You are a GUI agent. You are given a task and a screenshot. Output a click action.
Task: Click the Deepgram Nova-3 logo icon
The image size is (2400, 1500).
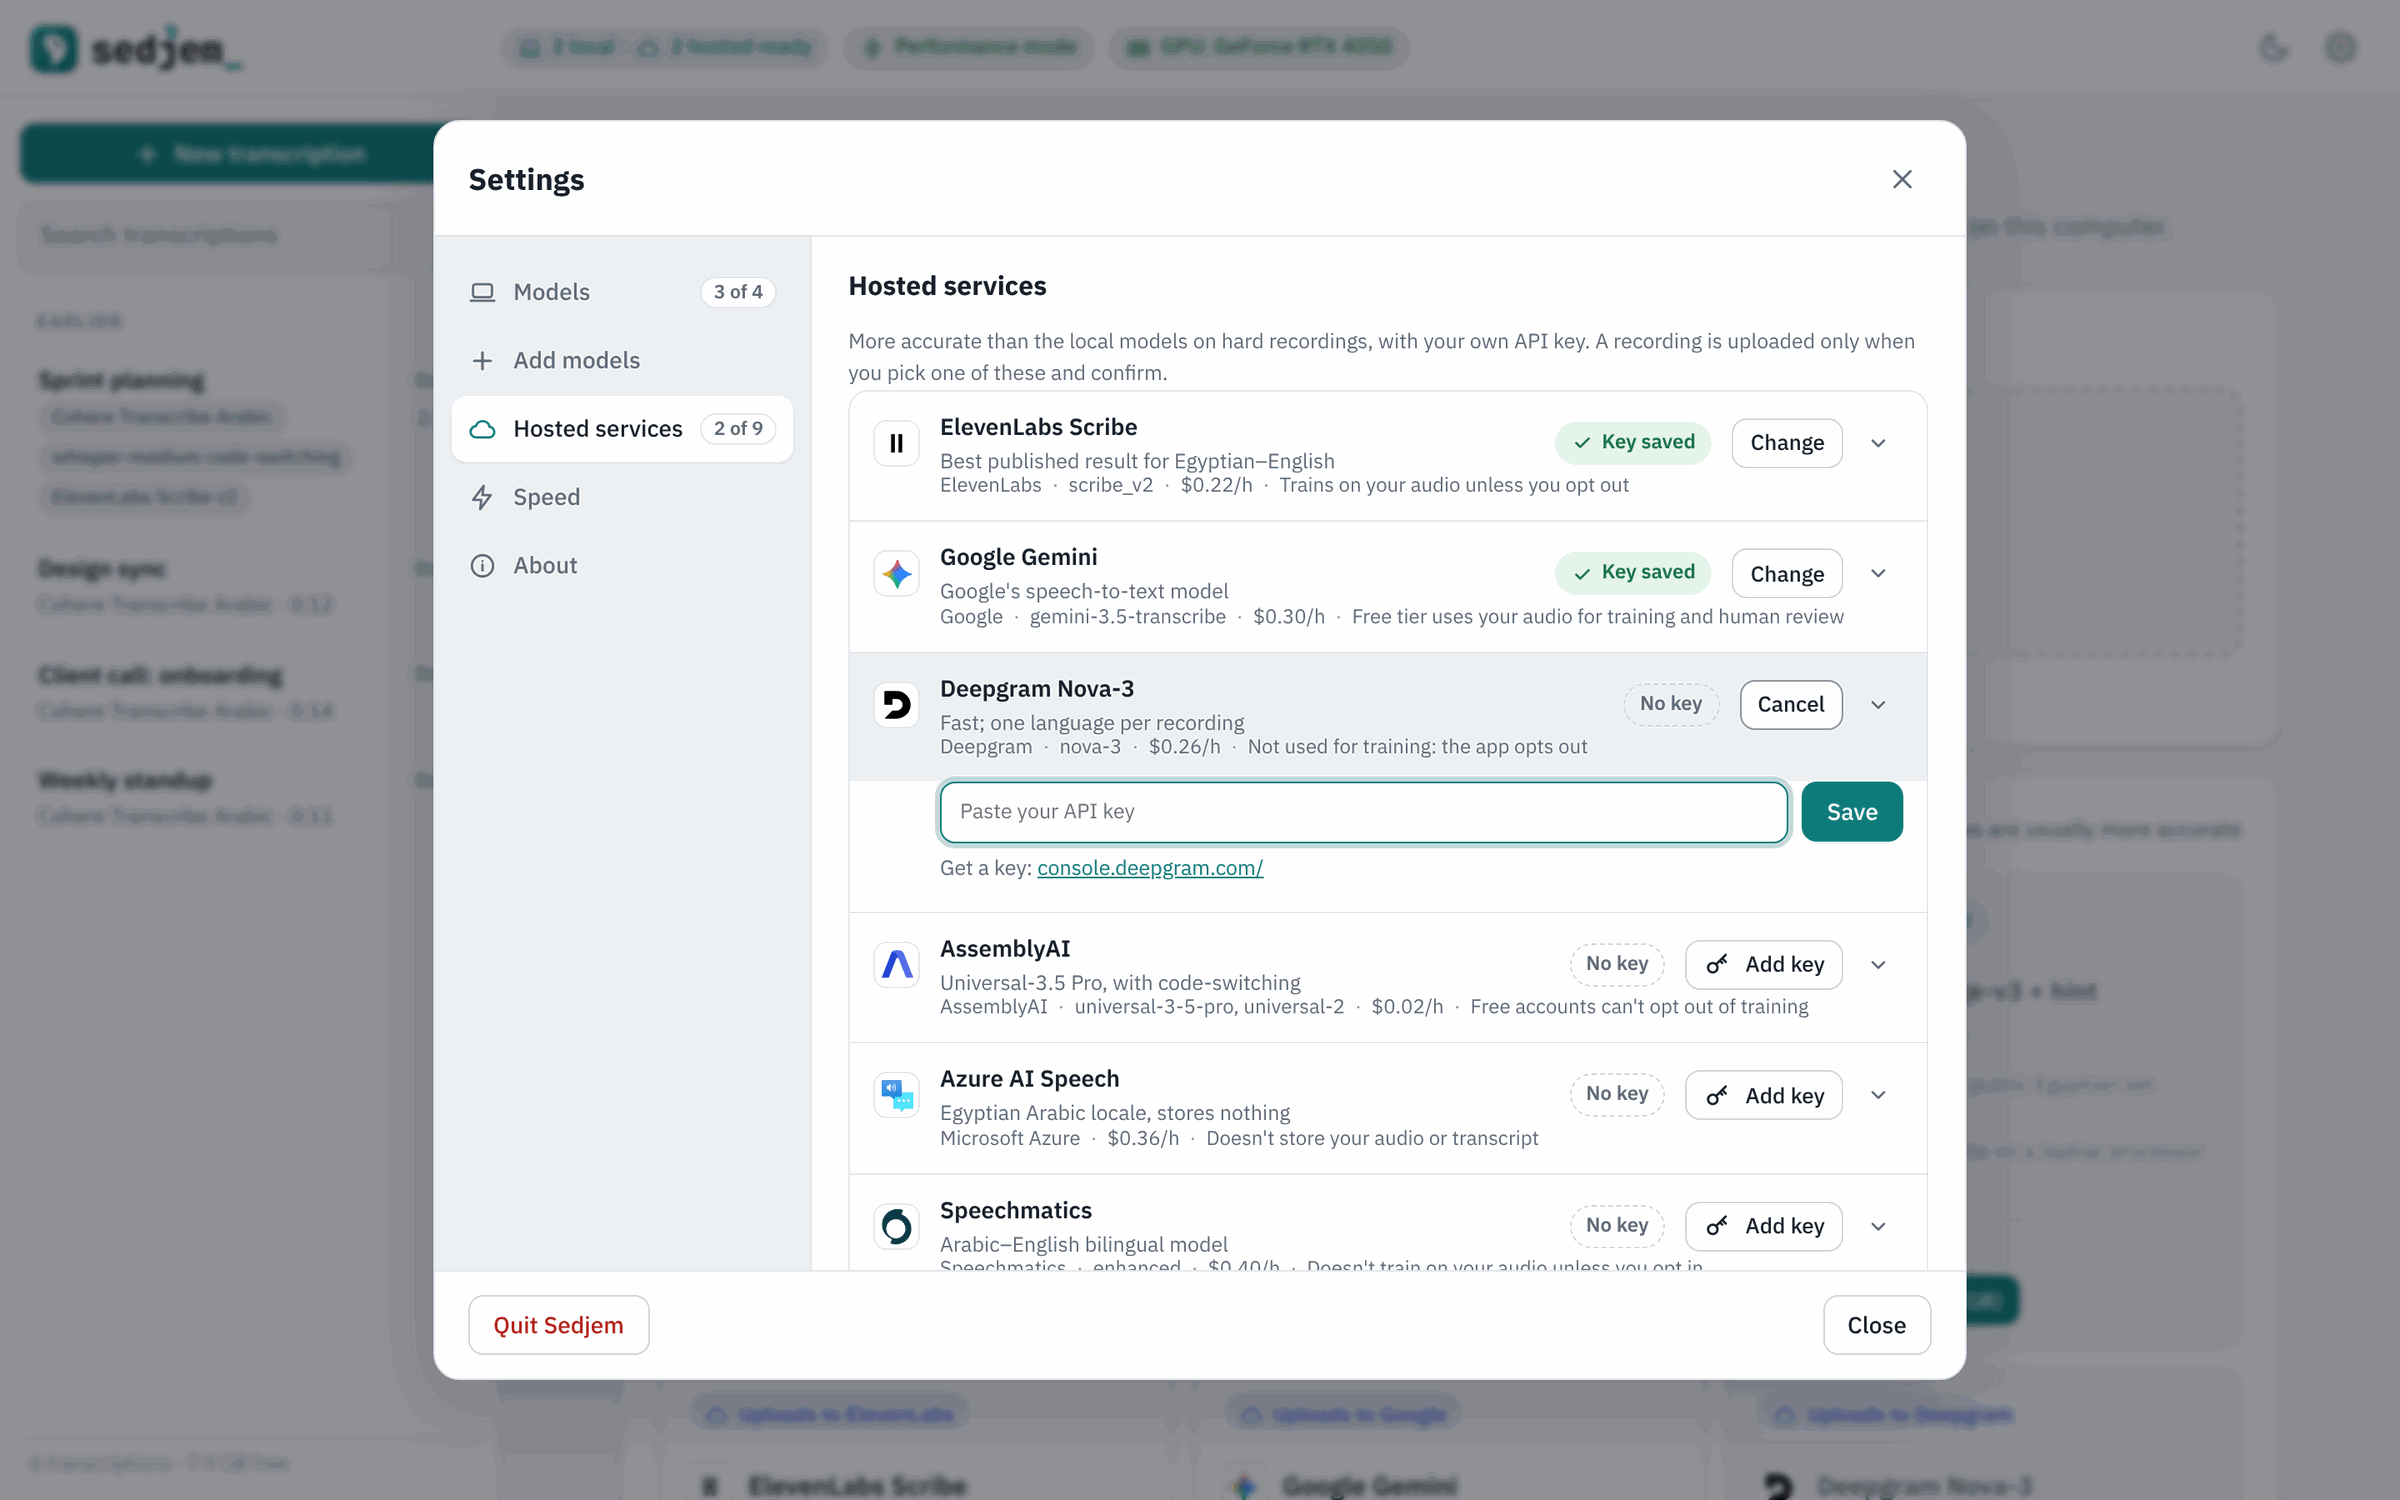(x=896, y=705)
